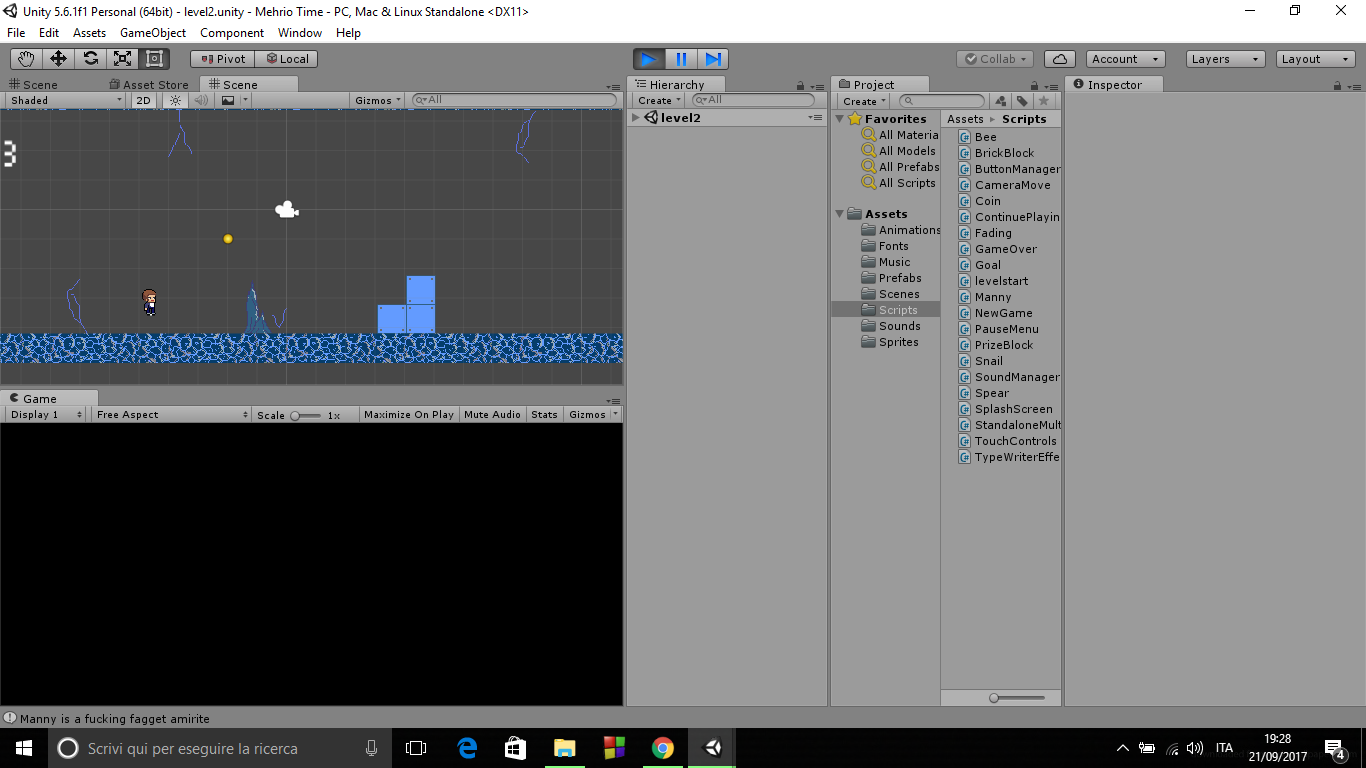Toggle Local handle rotation

[x=287, y=59]
